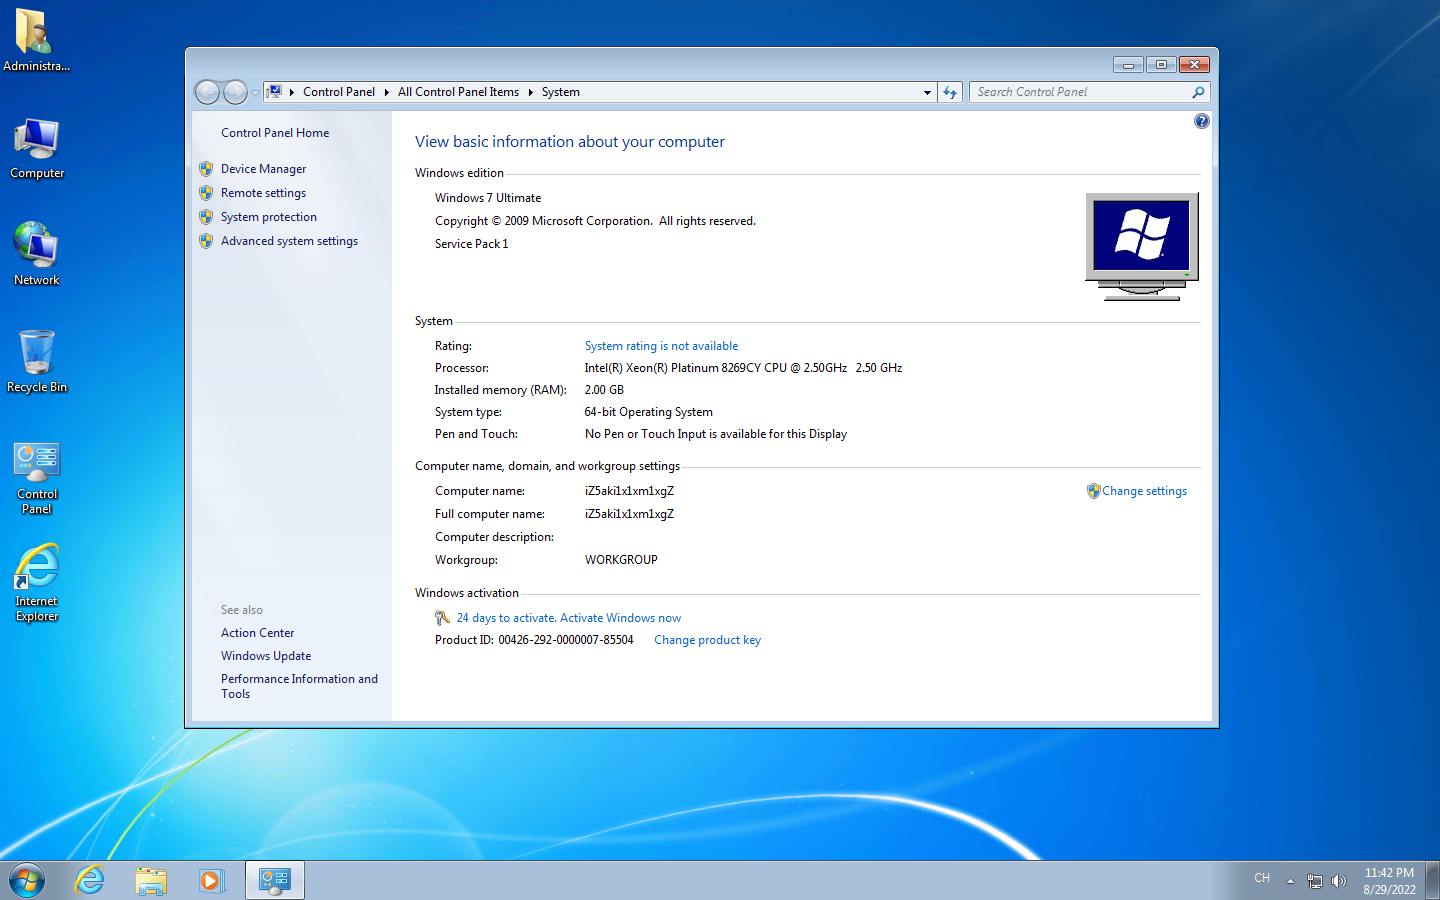Open the Network desktop icon
Image resolution: width=1440 pixels, height=900 pixels.
tap(36, 254)
